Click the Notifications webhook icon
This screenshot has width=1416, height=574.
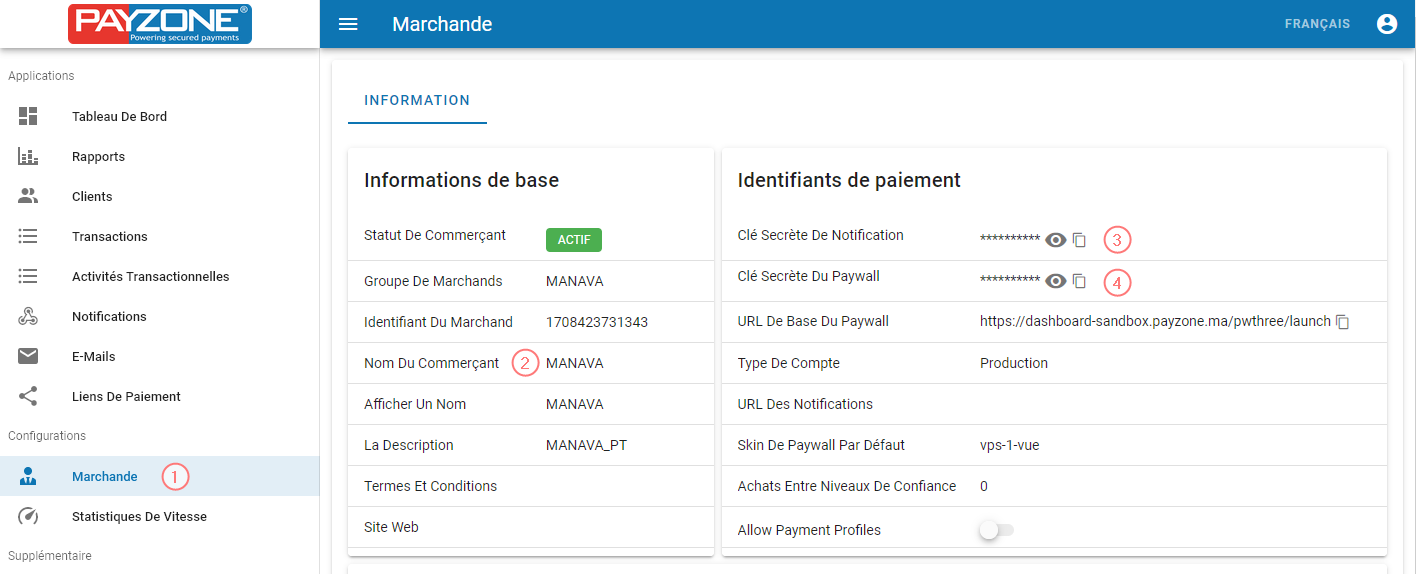point(28,316)
